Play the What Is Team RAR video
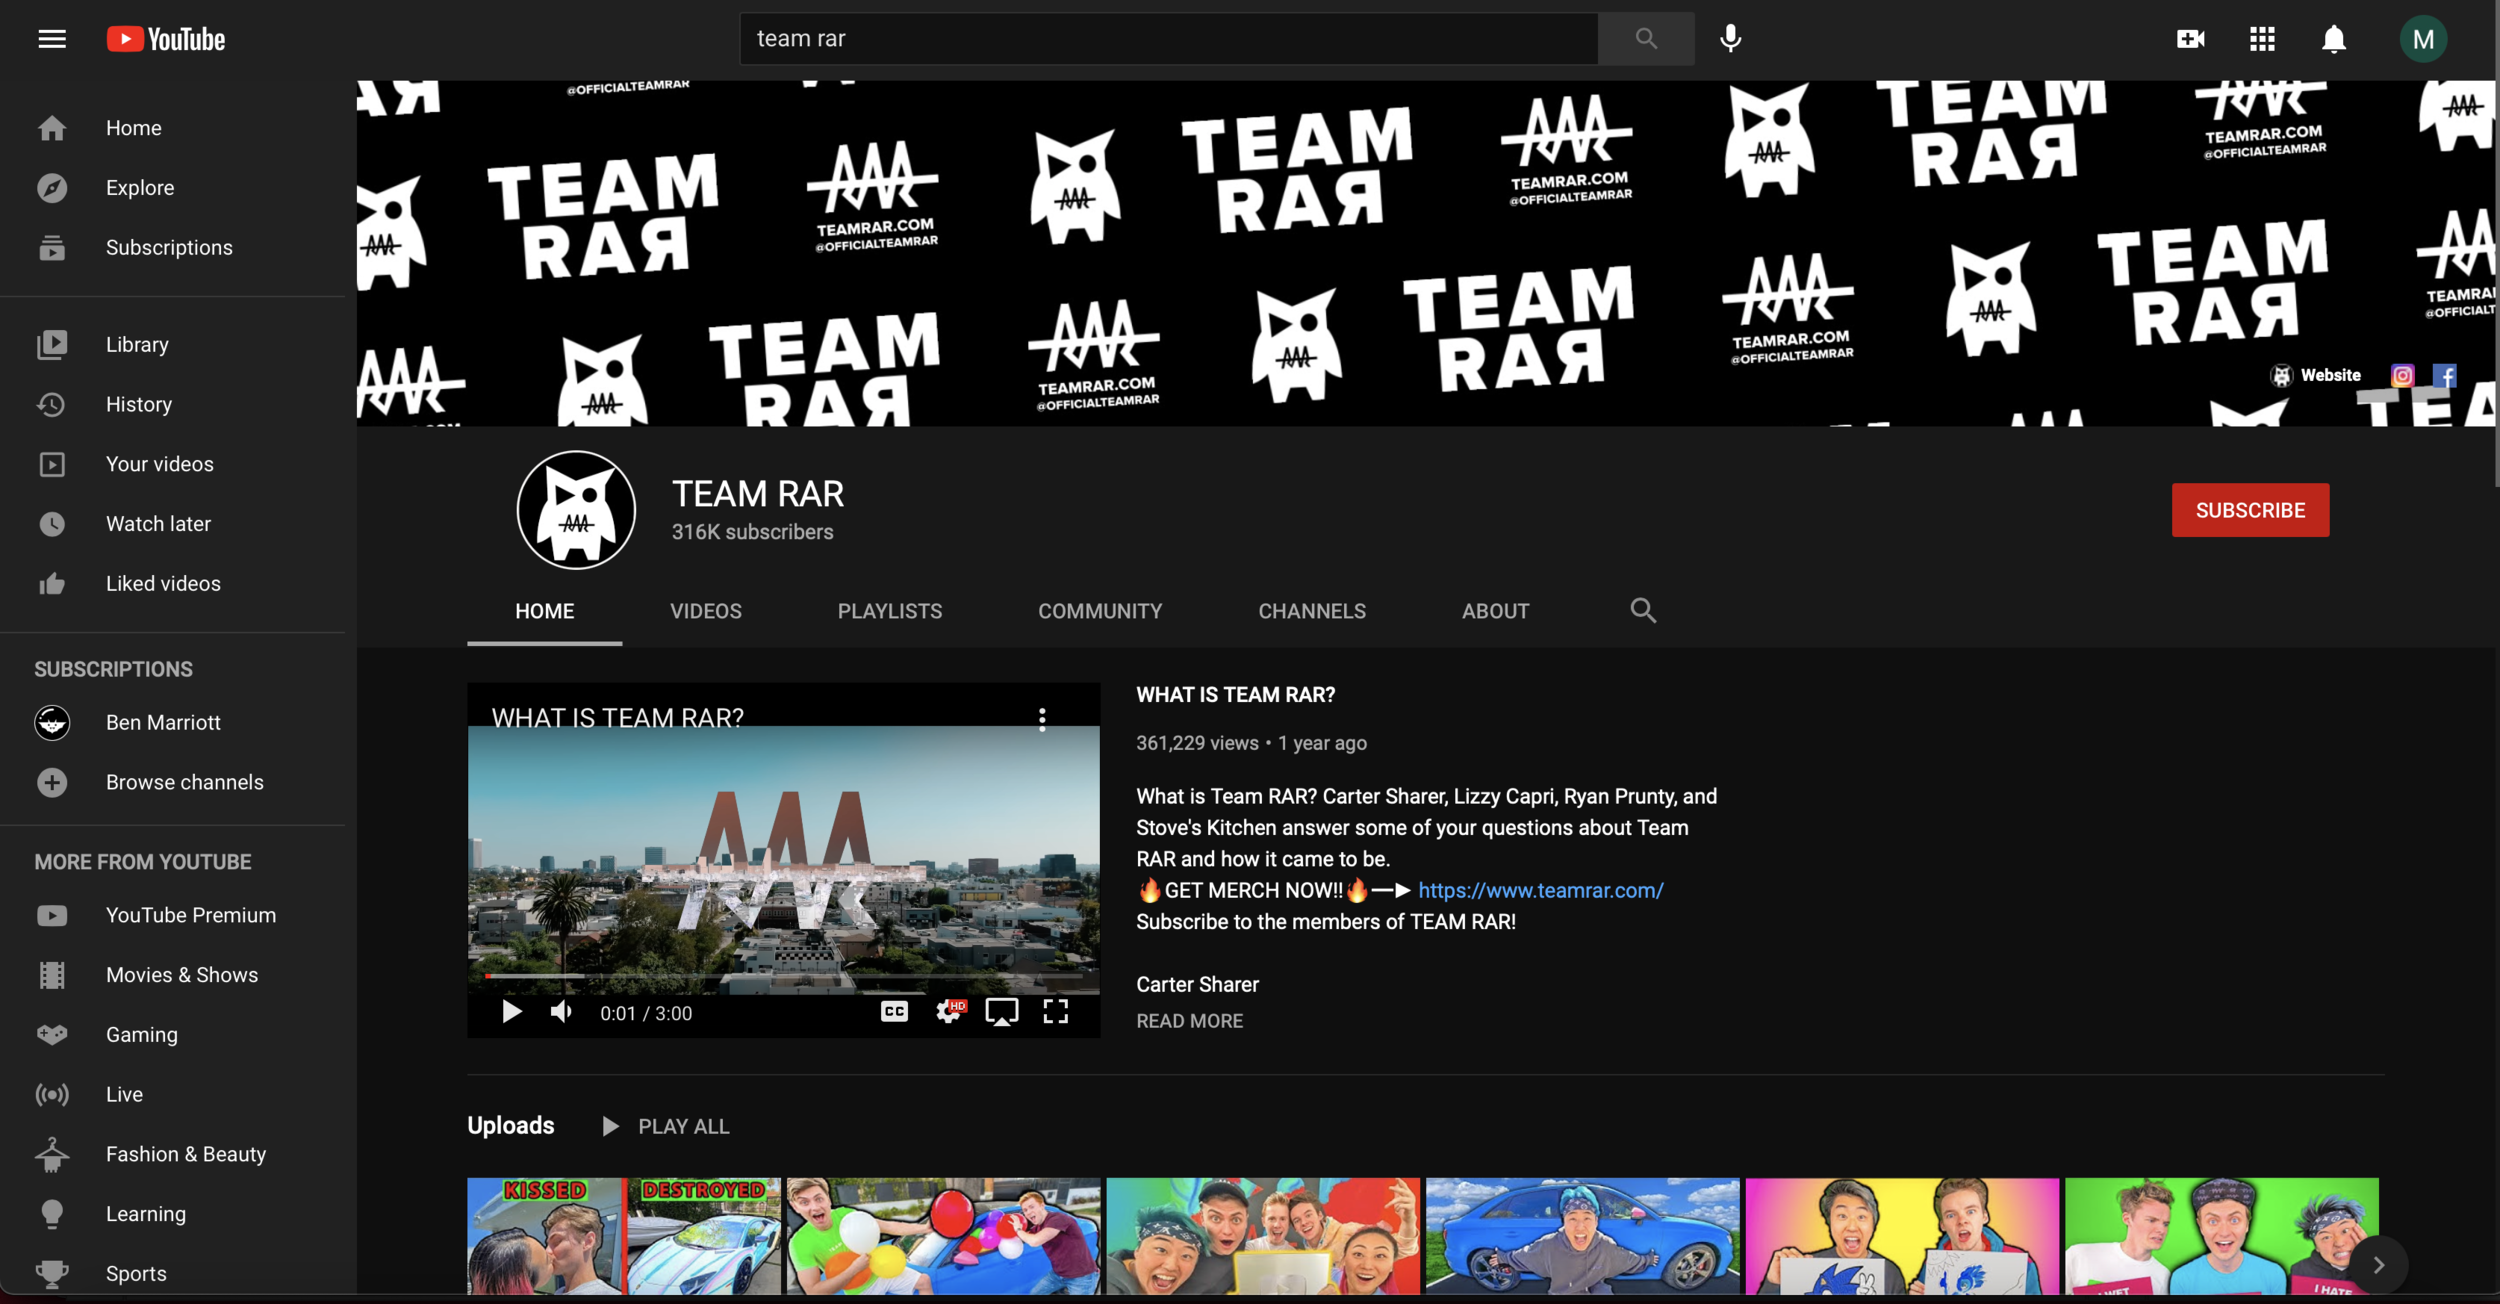This screenshot has height=1304, width=2500. [x=511, y=1012]
